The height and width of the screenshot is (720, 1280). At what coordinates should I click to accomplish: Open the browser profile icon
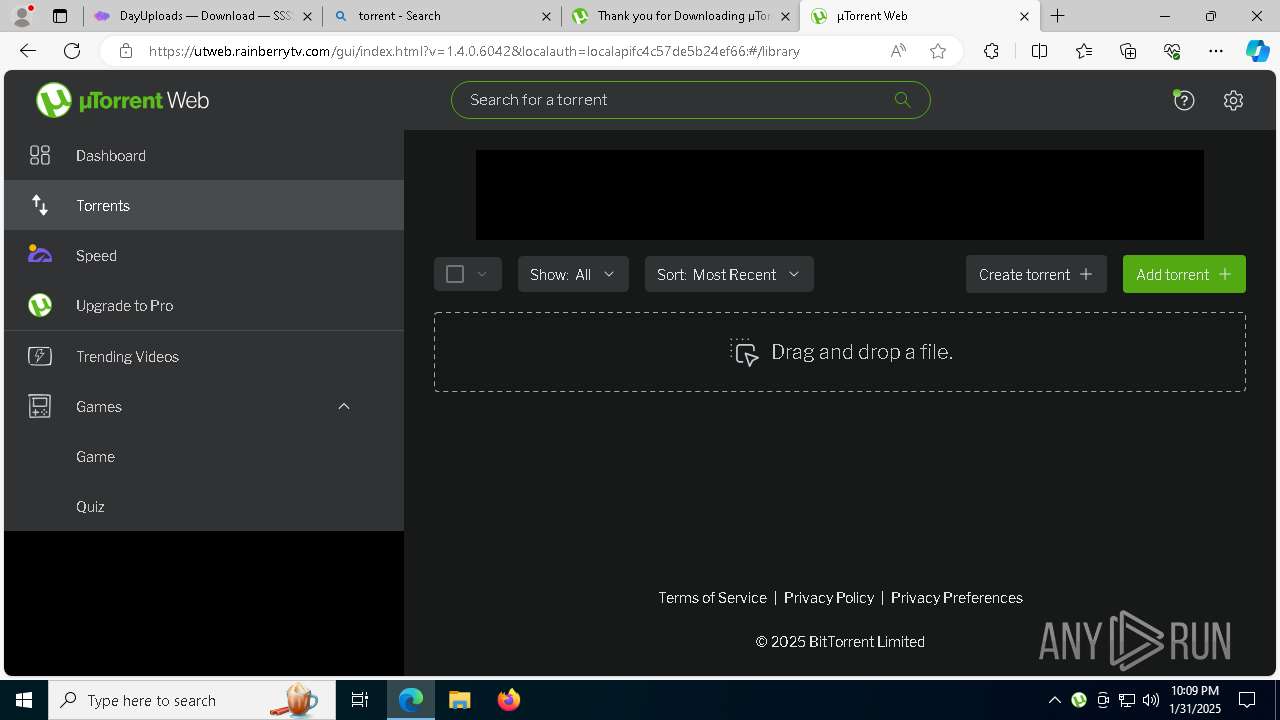(x=22, y=16)
